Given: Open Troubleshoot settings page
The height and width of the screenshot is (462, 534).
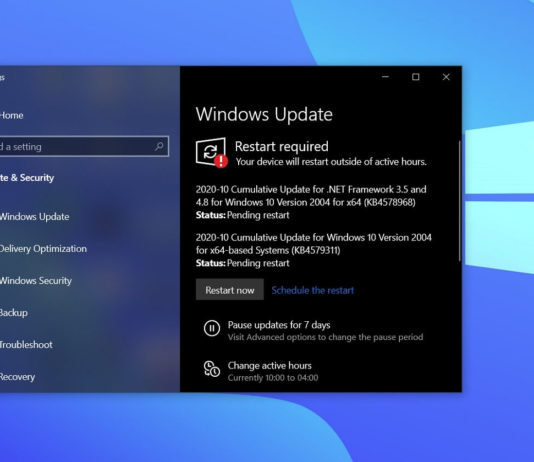Looking at the screenshot, I should pos(26,345).
